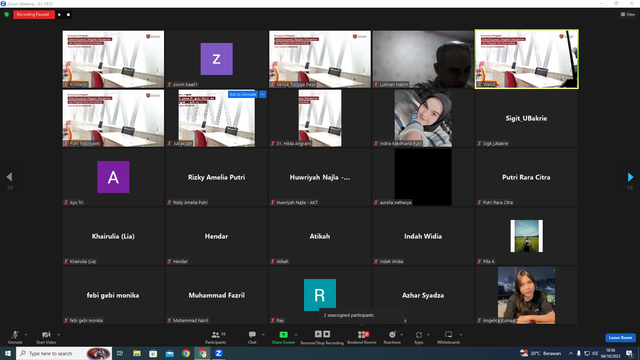Select the Huwriyah Najla tile
Viewport: 640px width, 360px height.
(x=320, y=177)
